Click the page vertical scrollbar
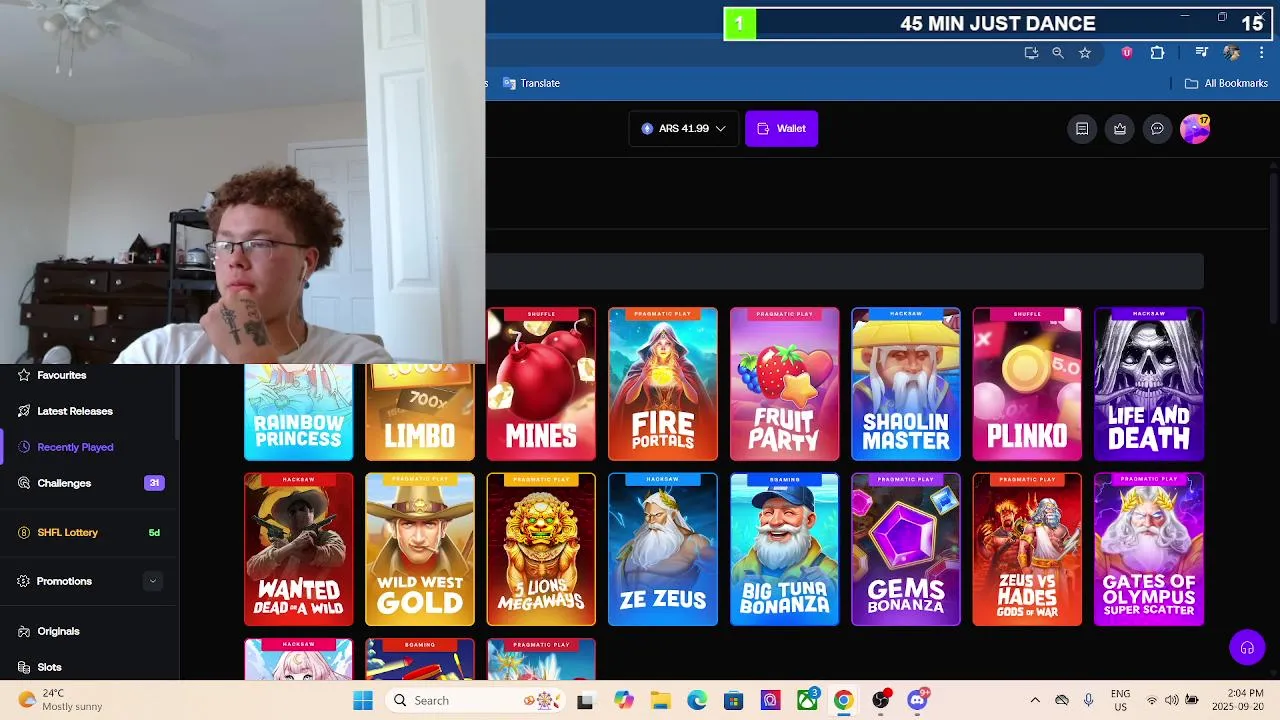Image resolution: width=1280 pixels, height=720 pixels. pyautogui.click(x=1273, y=247)
